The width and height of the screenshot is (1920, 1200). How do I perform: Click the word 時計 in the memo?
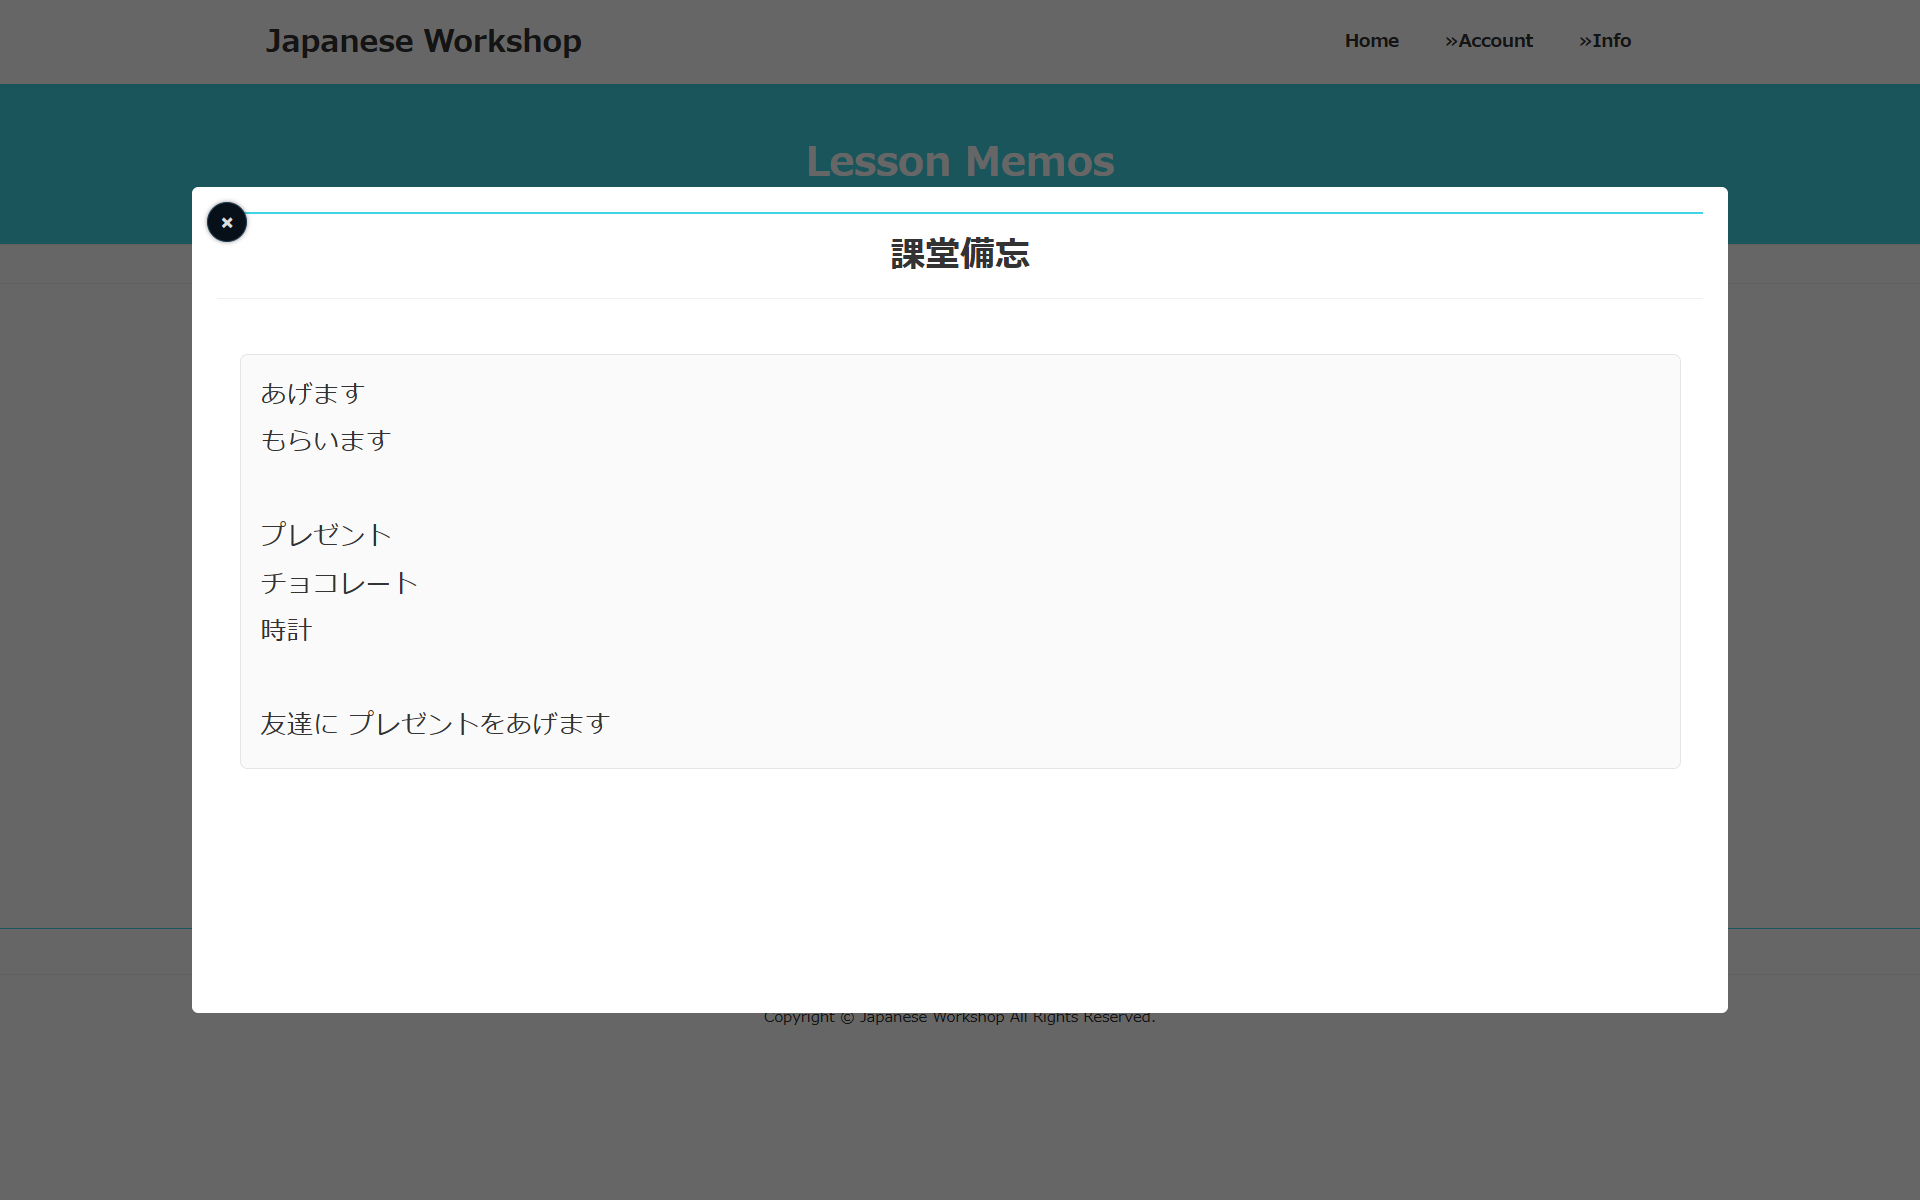coord(286,630)
